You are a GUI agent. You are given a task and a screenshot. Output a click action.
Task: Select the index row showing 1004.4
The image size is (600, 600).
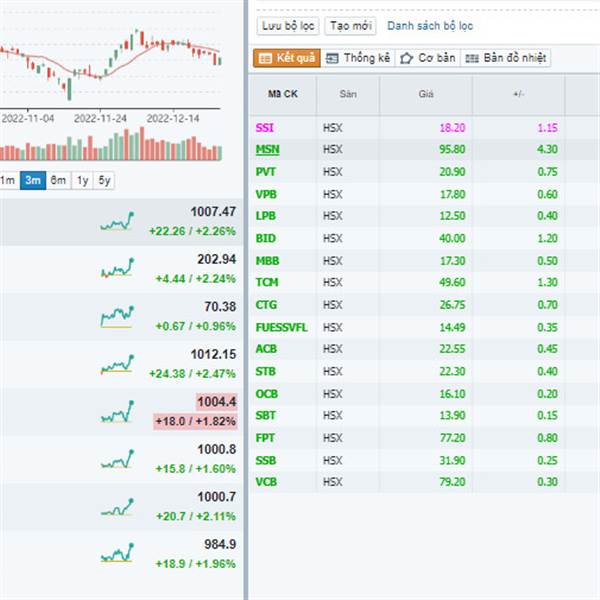(x=121, y=412)
